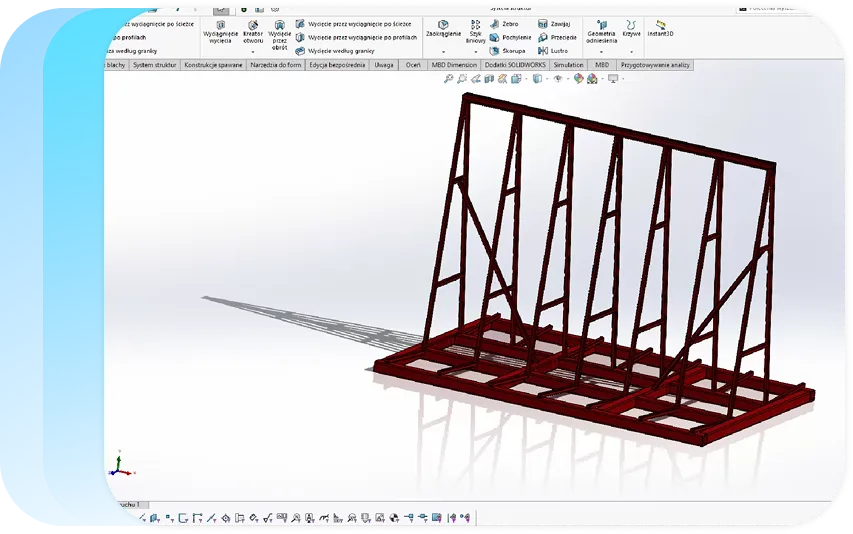Expand the Display Style dropdown arrow
The height and width of the screenshot is (534, 853).
pyautogui.click(x=547, y=79)
